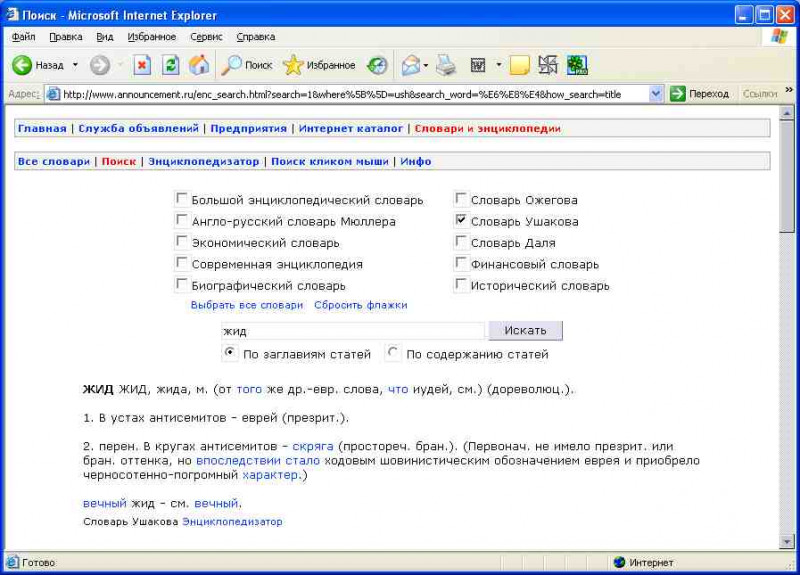This screenshot has height=575, width=800.
Task: Open the Файл menu
Action: click(23, 37)
